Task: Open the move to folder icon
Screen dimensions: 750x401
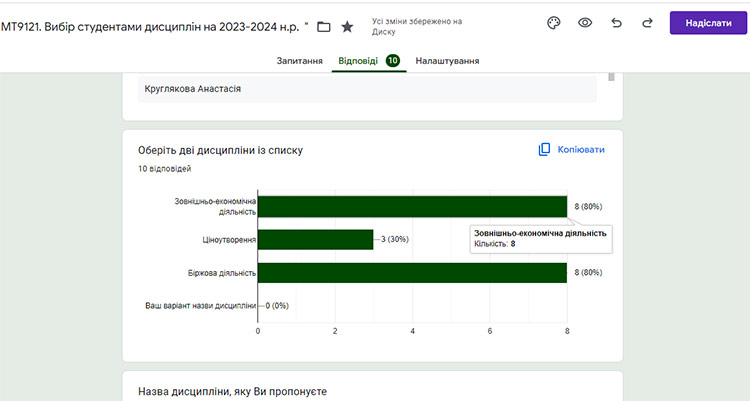Action: (323, 26)
